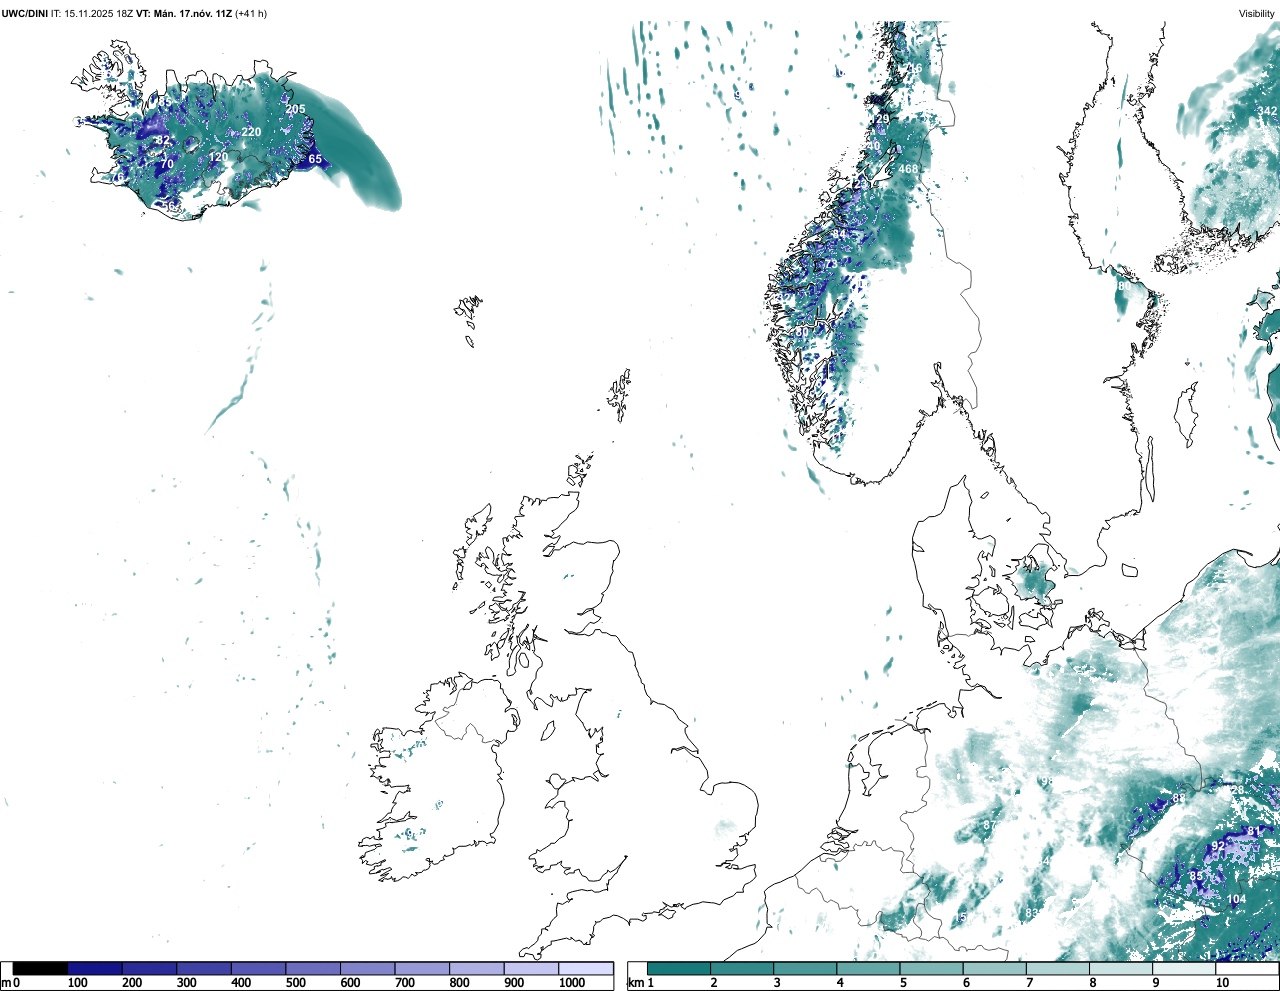Click the '220' value over Iceland
The width and height of the screenshot is (1280, 991).
pyautogui.click(x=251, y=132)
